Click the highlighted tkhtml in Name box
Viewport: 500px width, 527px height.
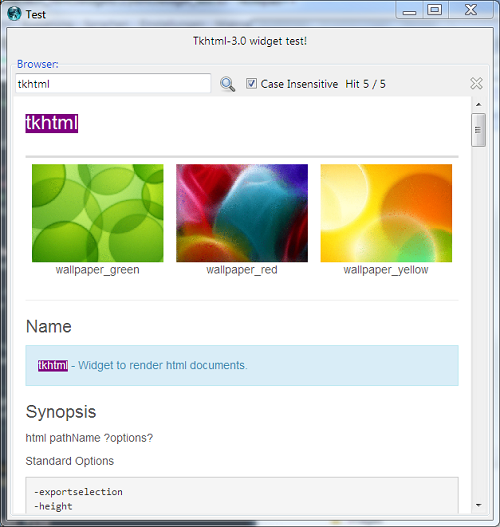53,365
